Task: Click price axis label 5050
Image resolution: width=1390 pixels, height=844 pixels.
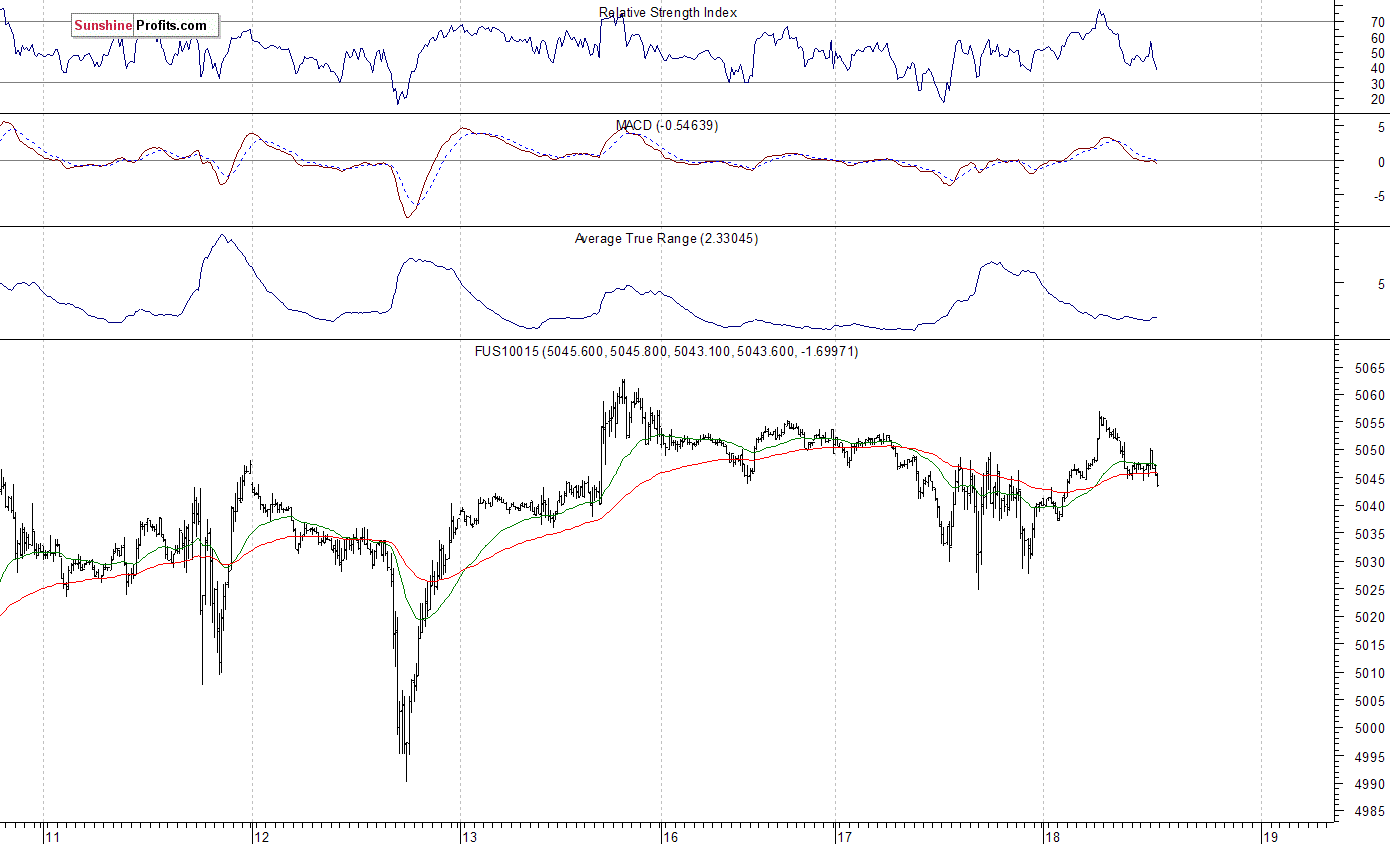Action: [x=1370, y=452]
